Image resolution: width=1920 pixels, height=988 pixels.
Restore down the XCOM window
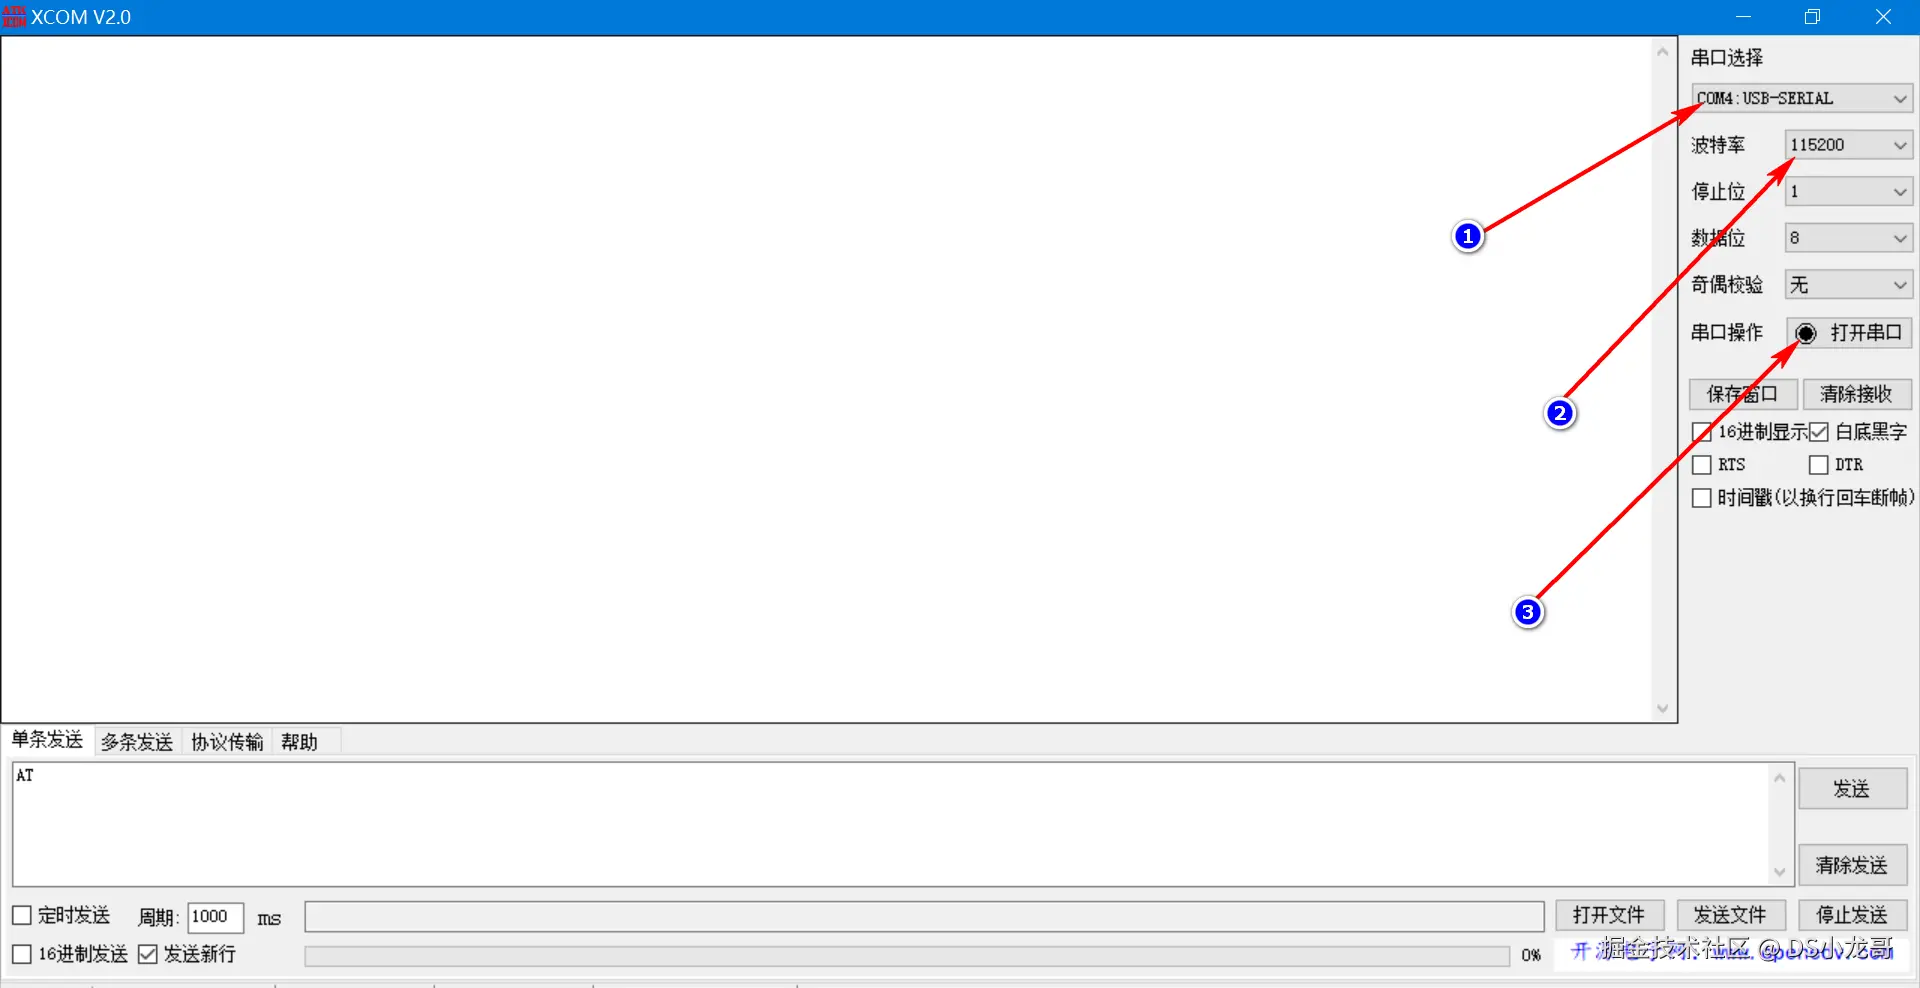pos(1812,17)
